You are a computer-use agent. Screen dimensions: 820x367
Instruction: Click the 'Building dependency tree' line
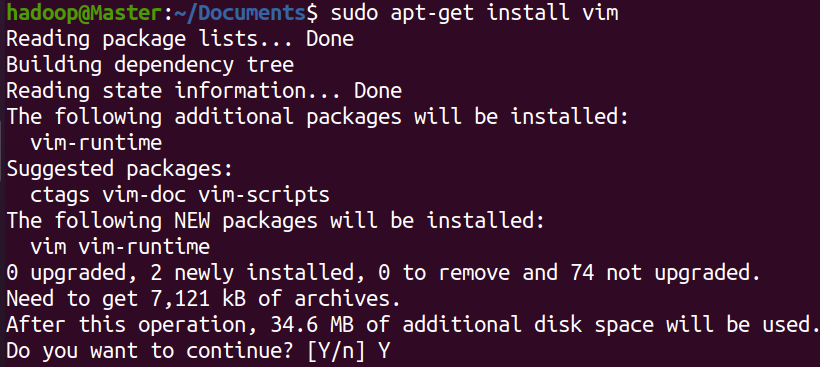coord(150,65)
